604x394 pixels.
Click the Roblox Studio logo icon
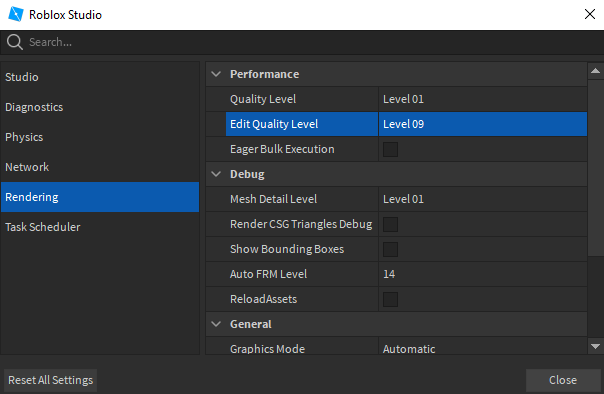point(16,14)
